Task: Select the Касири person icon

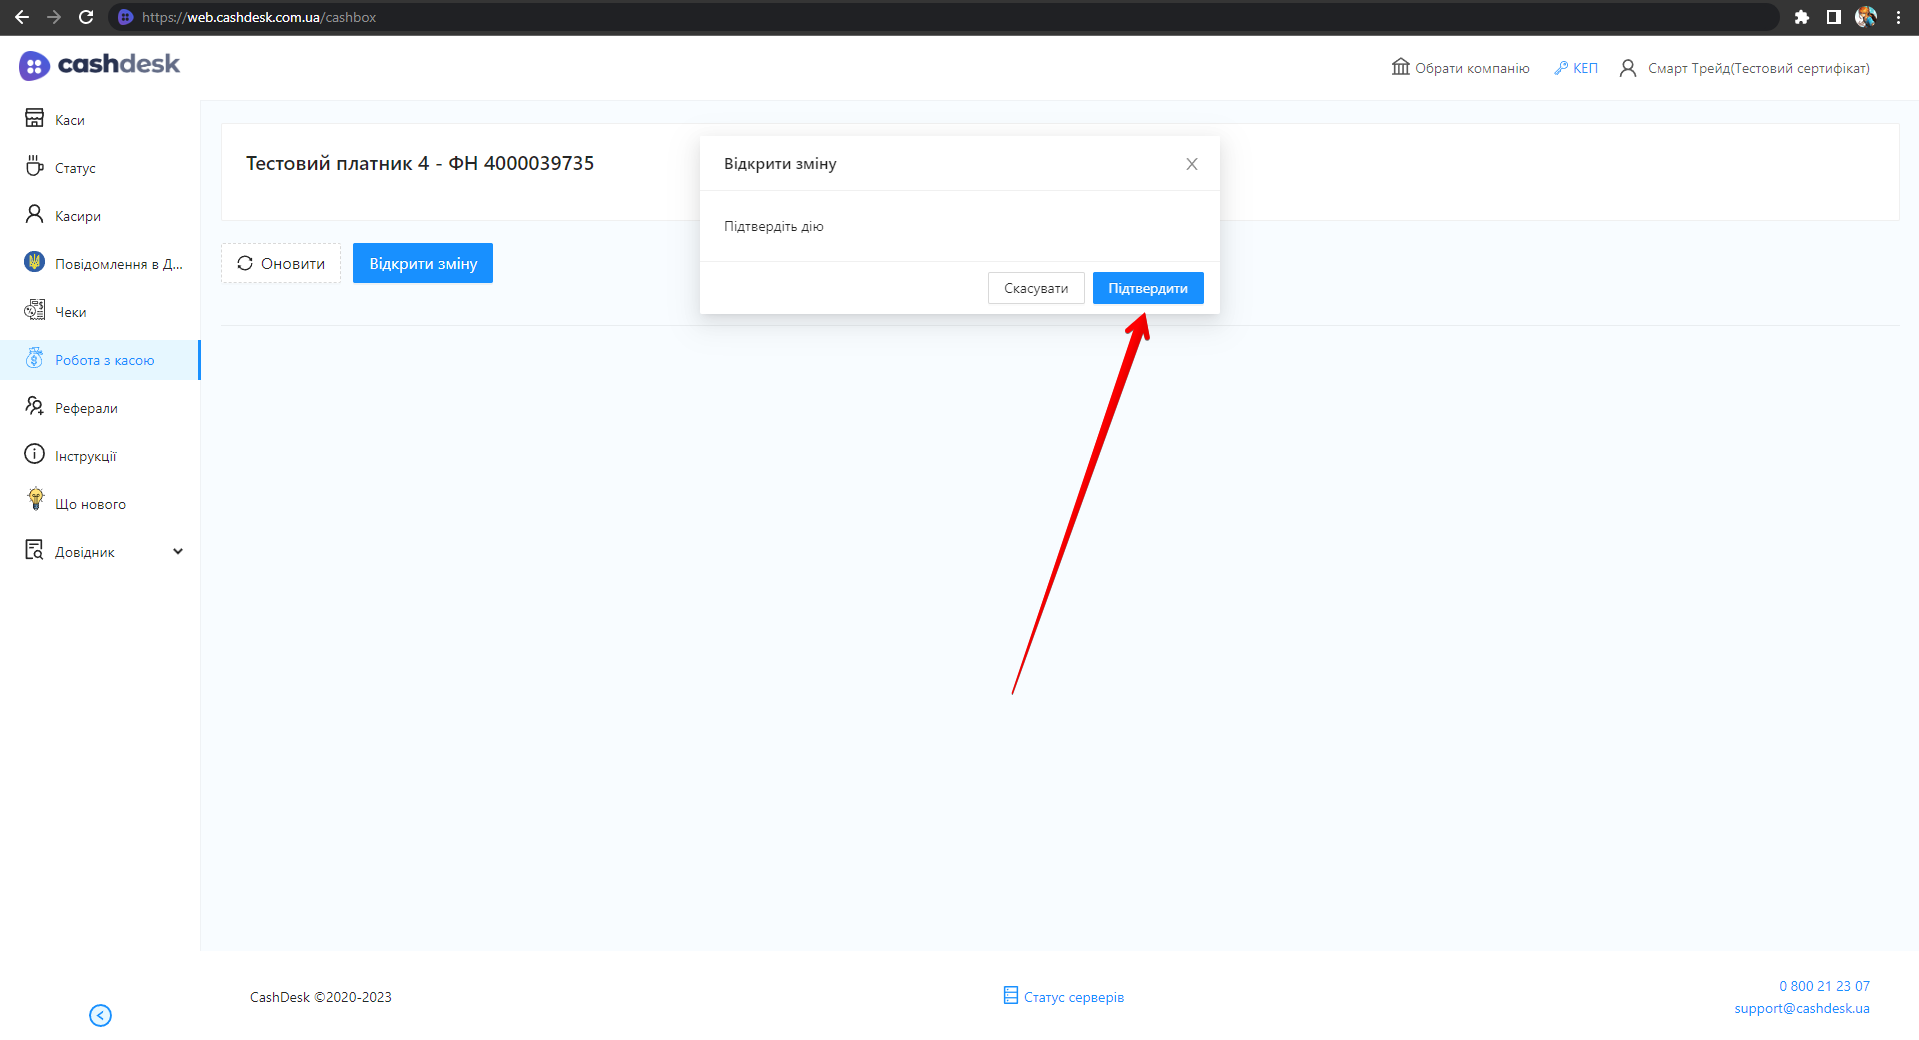Action: (34, 214)
